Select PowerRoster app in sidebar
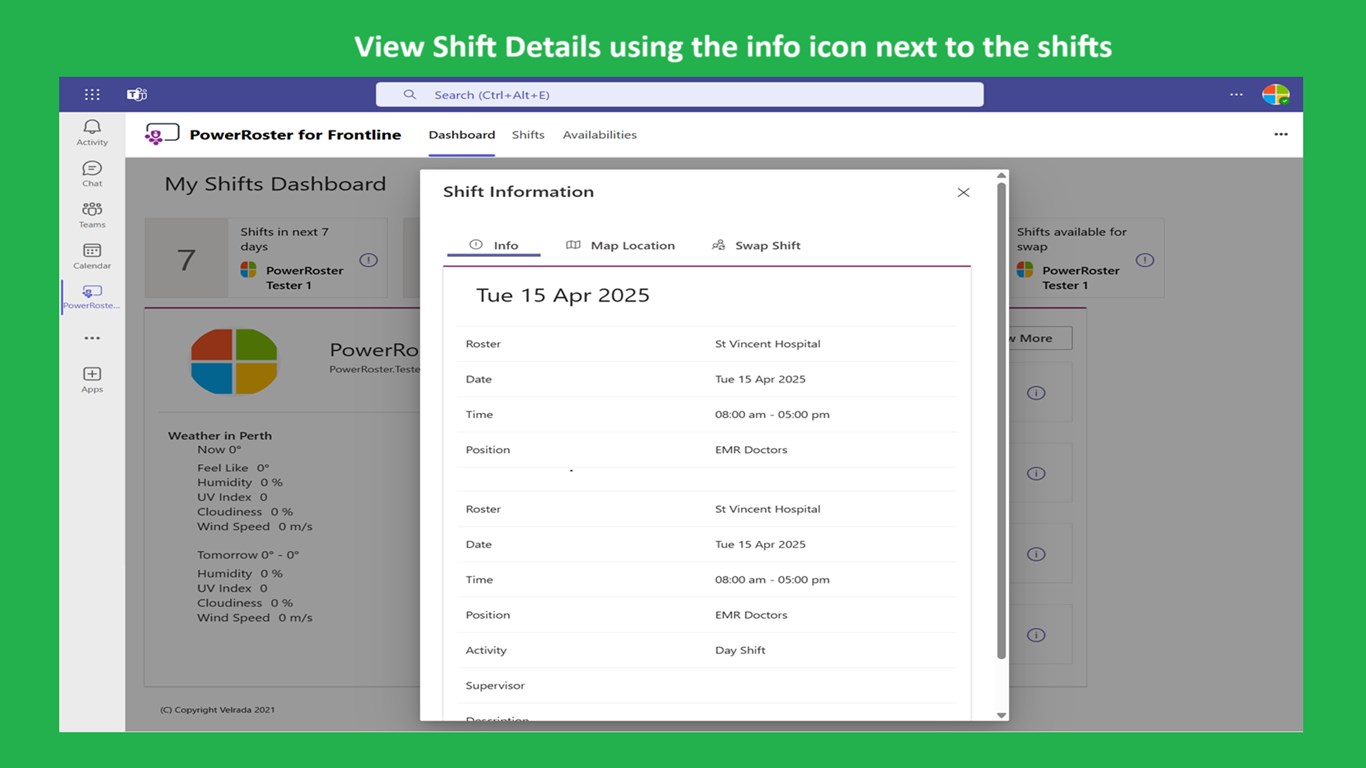This screenshot has height=768, width=1366. 92,297
